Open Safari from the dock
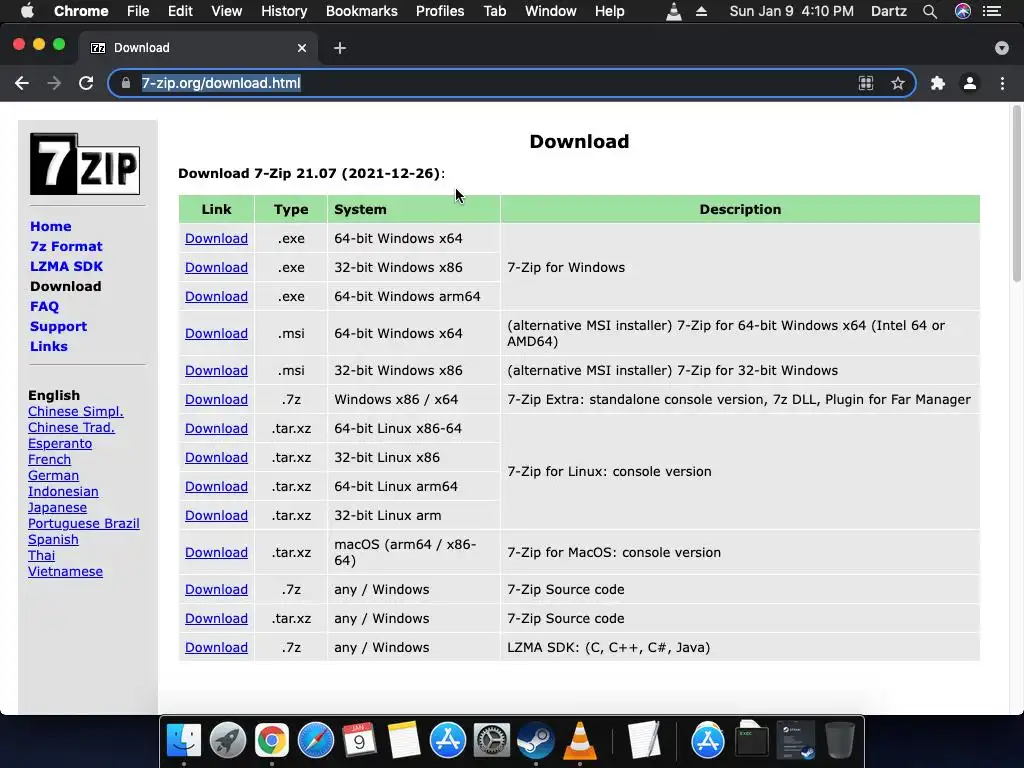 click(315, 741)
